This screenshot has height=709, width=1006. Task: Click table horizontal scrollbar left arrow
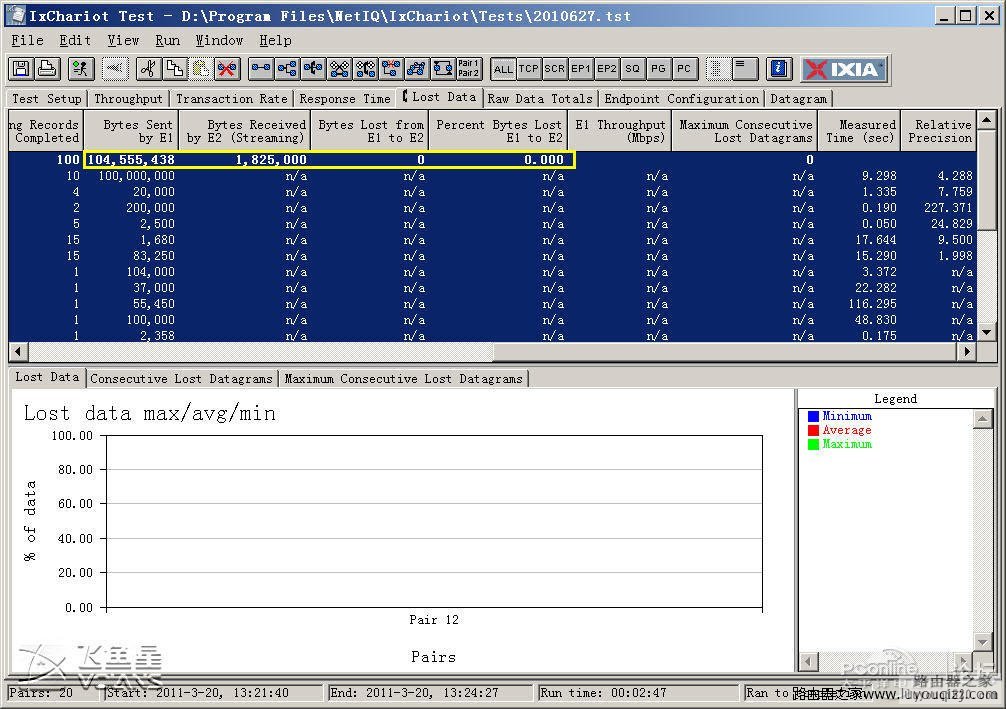[18, 351]
